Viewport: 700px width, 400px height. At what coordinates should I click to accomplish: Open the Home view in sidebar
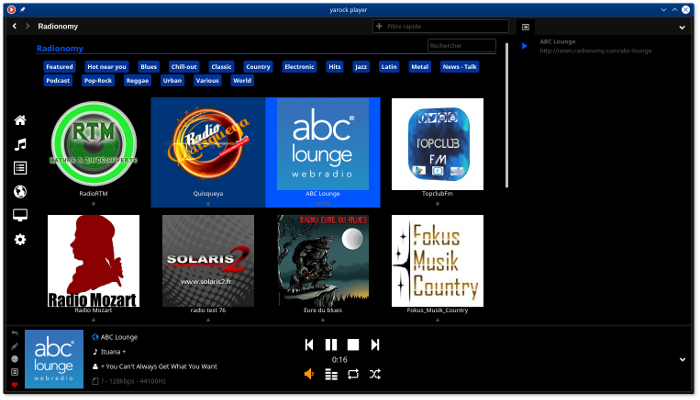point(20,120)
